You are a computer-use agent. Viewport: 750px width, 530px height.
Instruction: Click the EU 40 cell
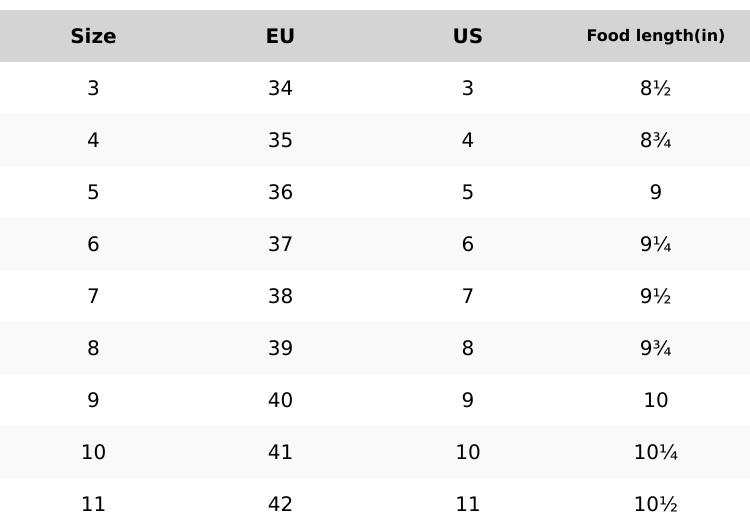[280, 401]
